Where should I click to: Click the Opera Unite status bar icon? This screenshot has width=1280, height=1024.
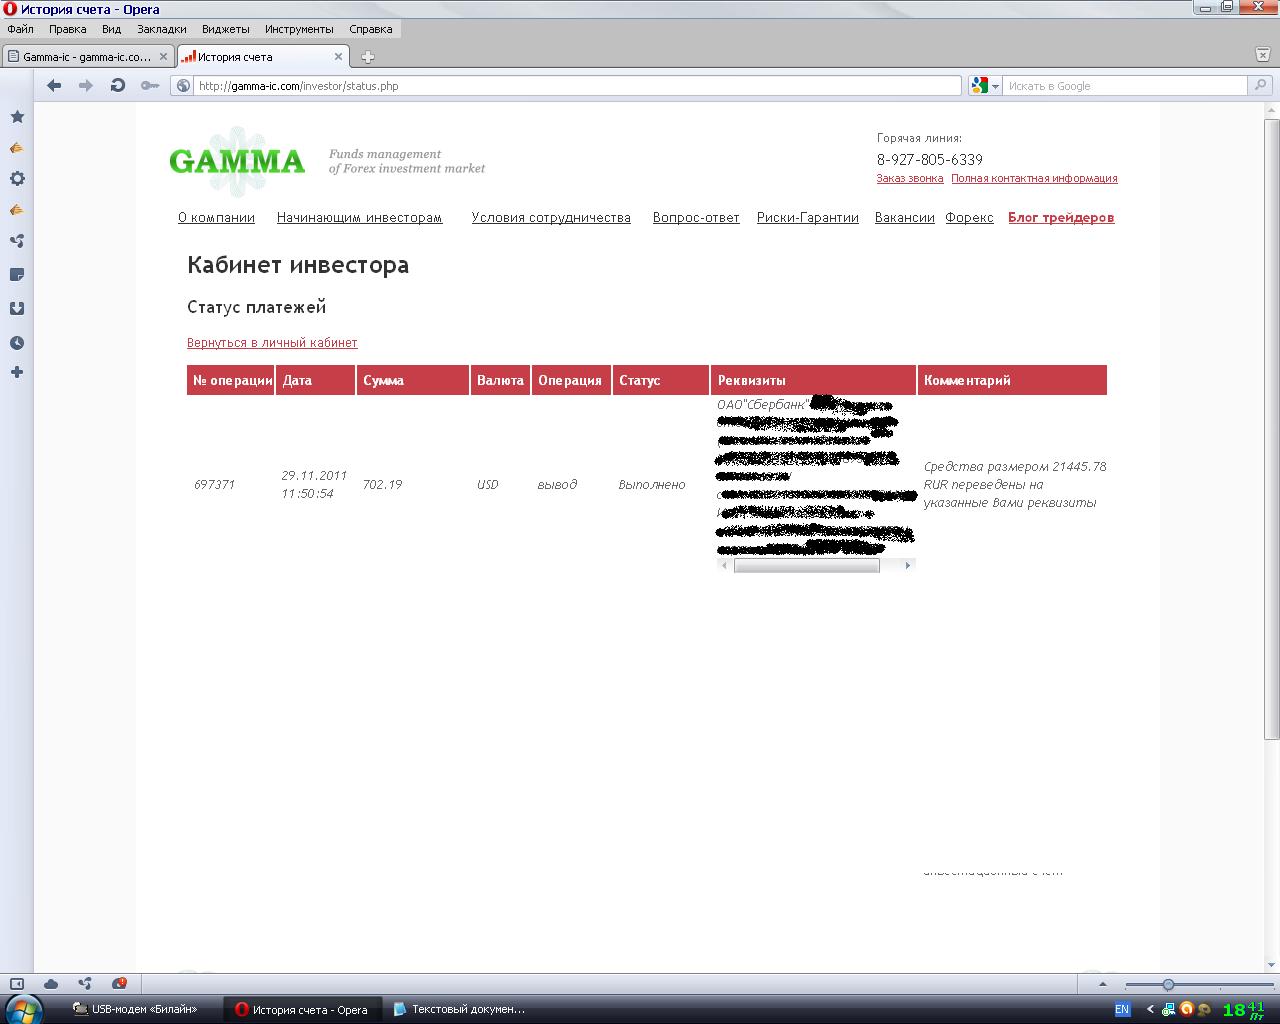pos(85,984)
